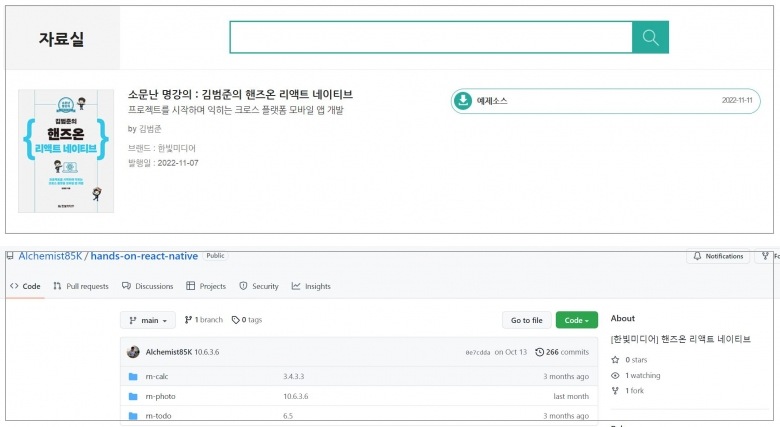Click the folder icon for rn-calc
Screen dimensions: 780x427
133,377
